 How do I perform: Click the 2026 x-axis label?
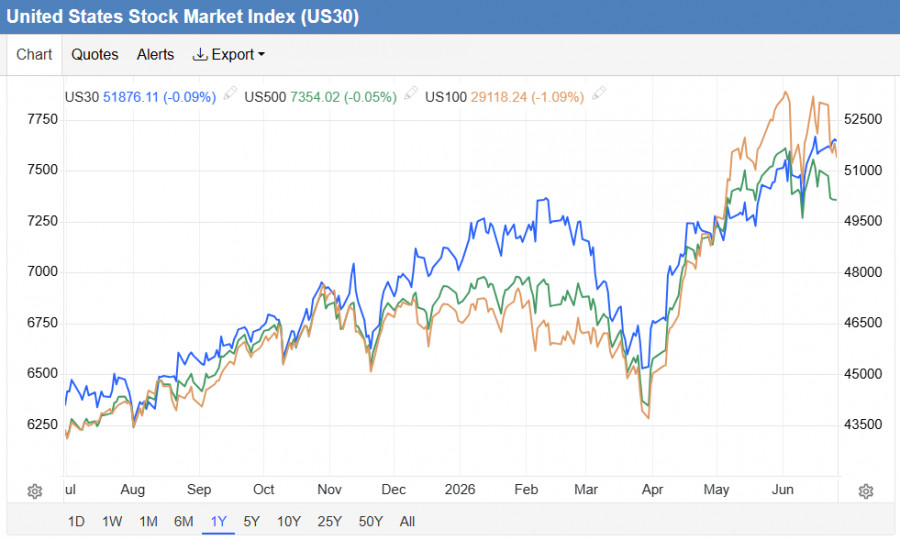(460, 490)
